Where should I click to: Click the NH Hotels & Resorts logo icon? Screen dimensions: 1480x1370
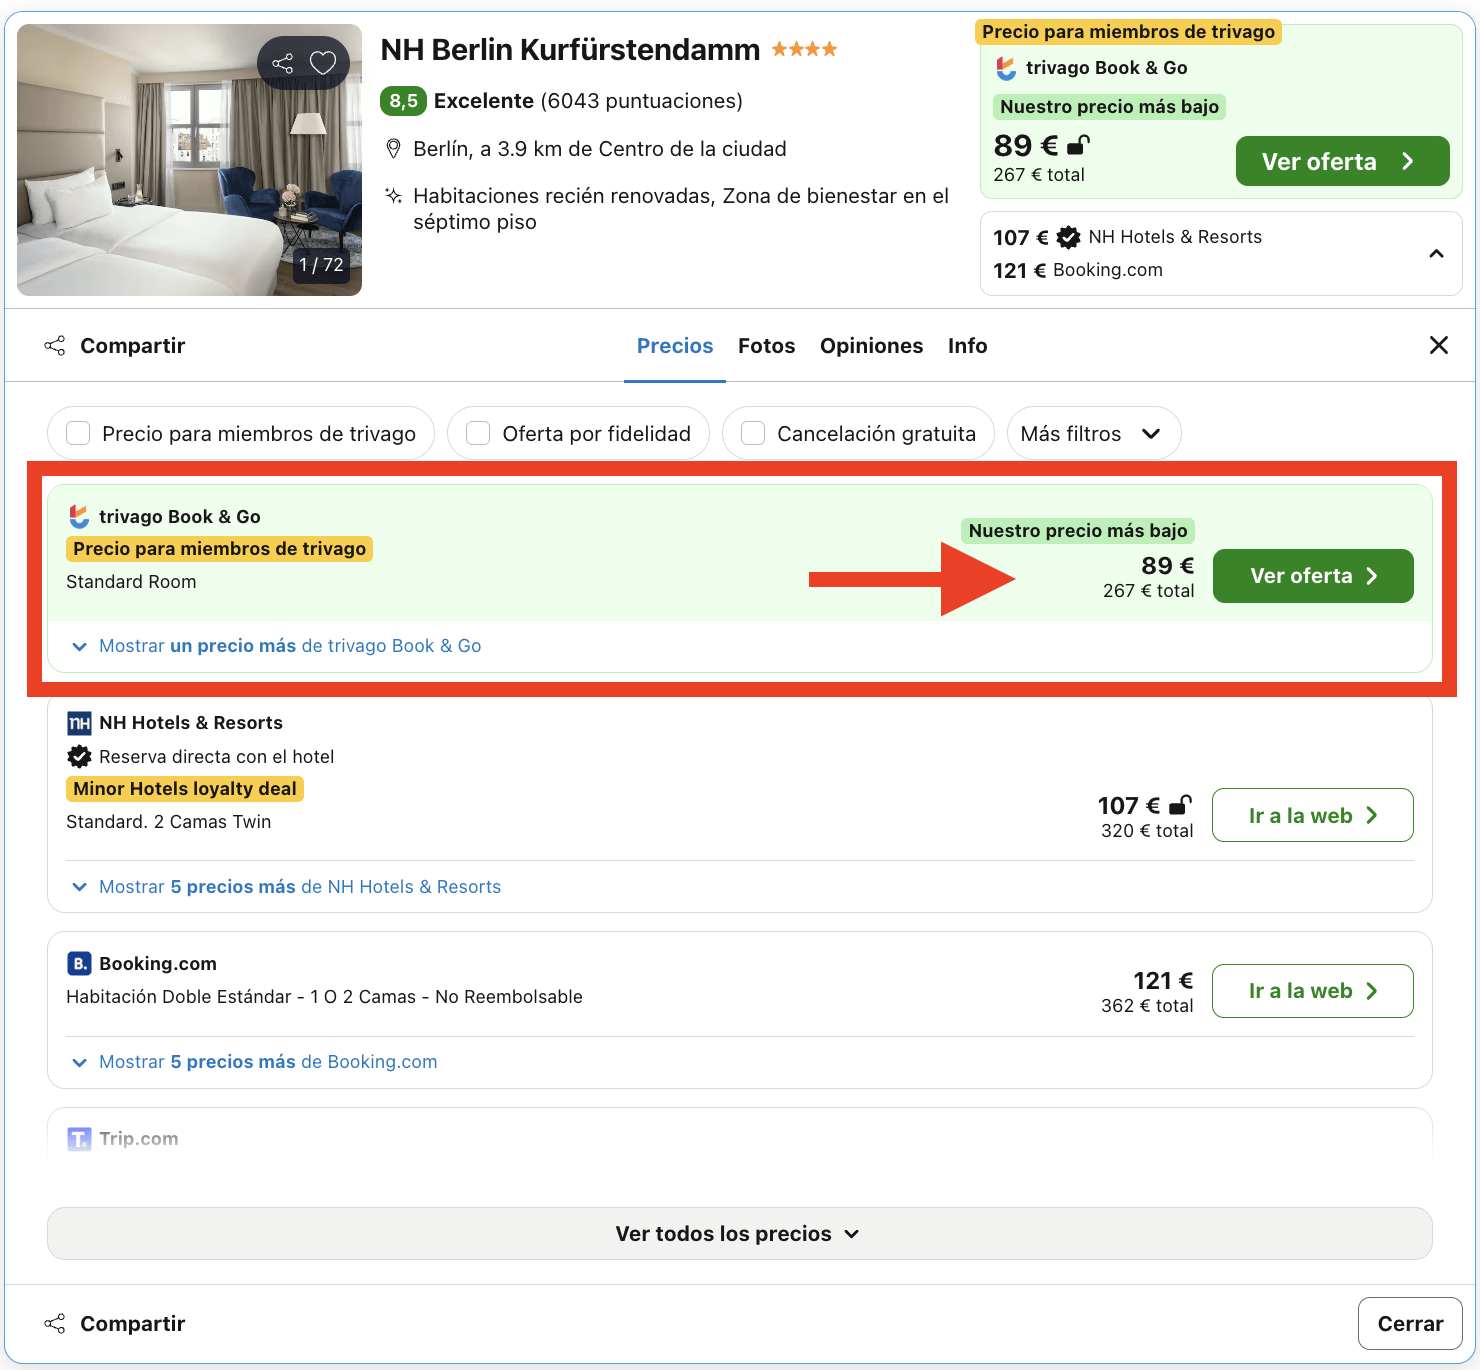[x=78, y=722]
